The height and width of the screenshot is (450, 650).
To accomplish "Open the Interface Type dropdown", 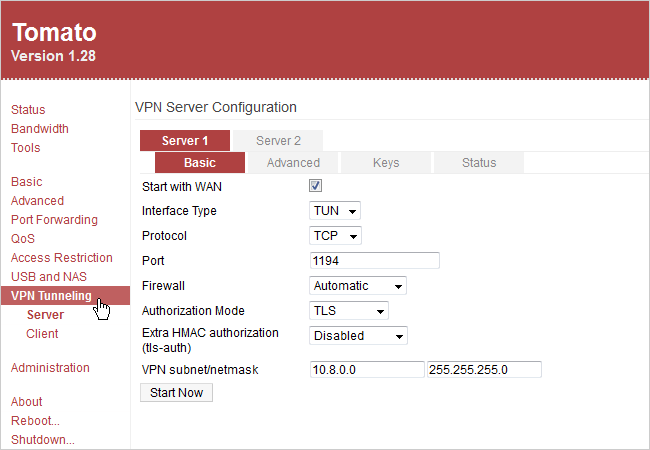I will pos(335,211).
